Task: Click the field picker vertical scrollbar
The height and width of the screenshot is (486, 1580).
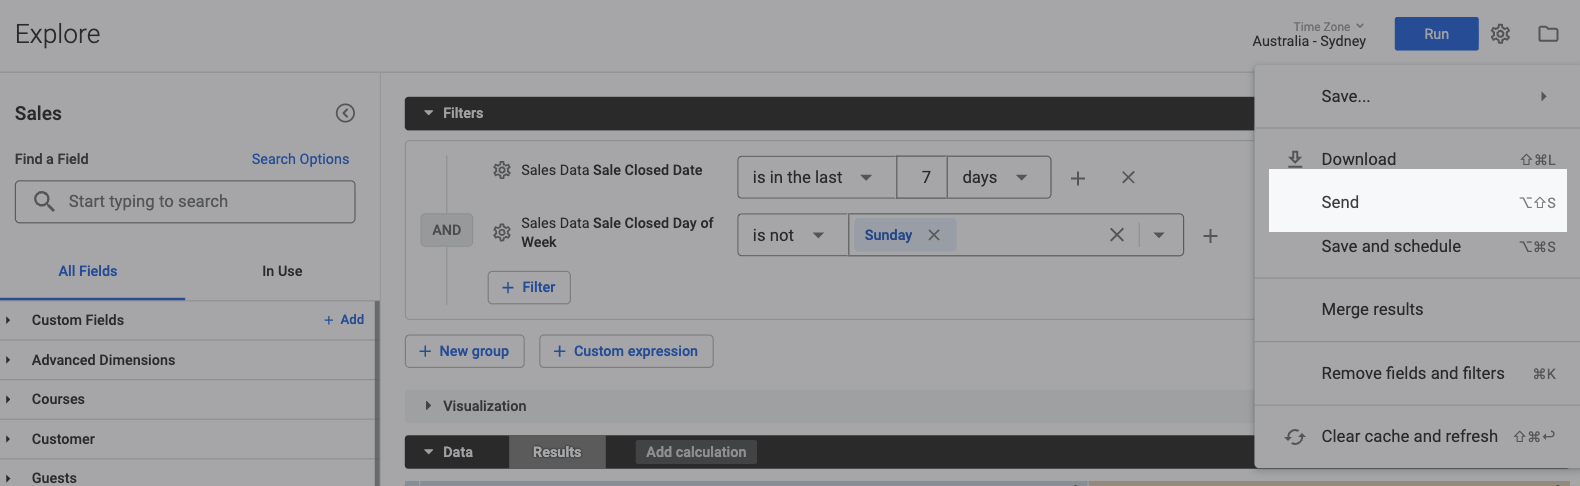Action: click(377, 393)
